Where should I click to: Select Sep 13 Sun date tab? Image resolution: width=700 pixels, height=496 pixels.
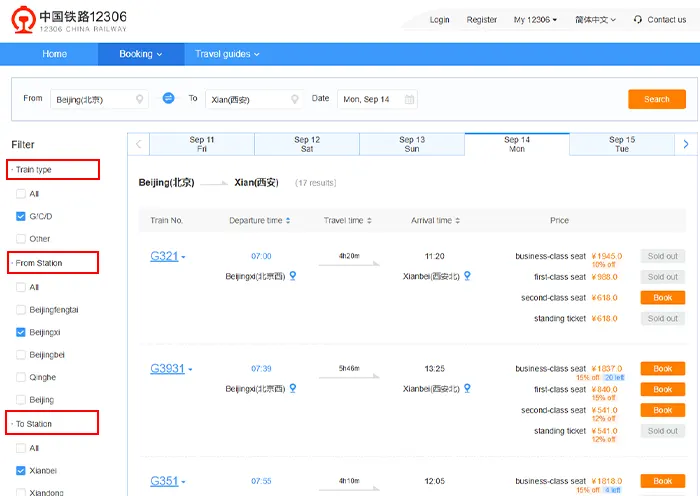[x=412, y=144]
